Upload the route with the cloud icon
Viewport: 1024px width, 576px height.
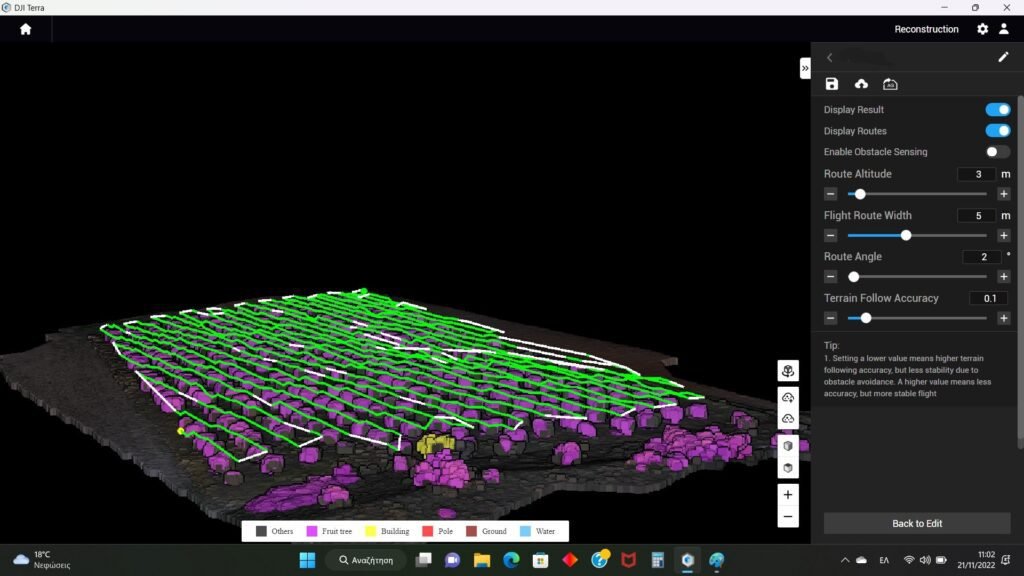[x=861, y=84]
